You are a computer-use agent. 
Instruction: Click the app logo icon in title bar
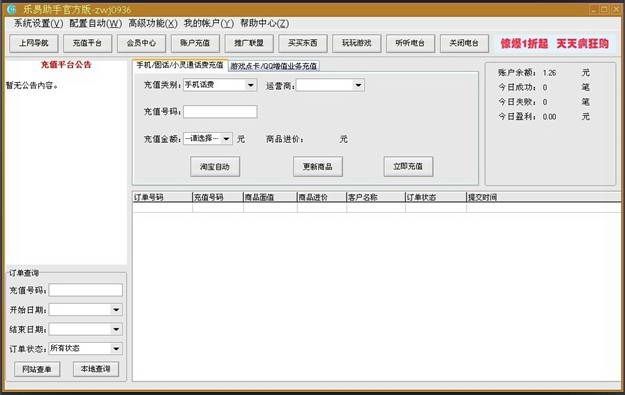pos(12,9)
